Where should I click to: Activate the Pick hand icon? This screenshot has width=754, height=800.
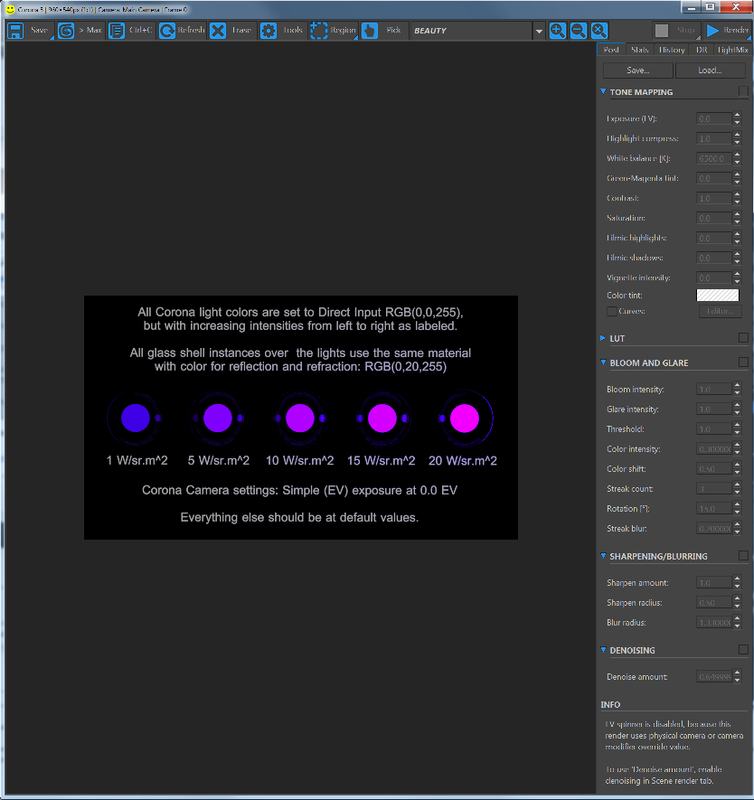coord(369,31)
